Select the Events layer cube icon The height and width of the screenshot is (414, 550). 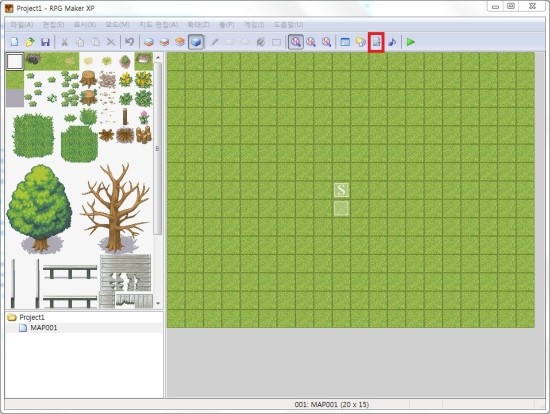196,42
